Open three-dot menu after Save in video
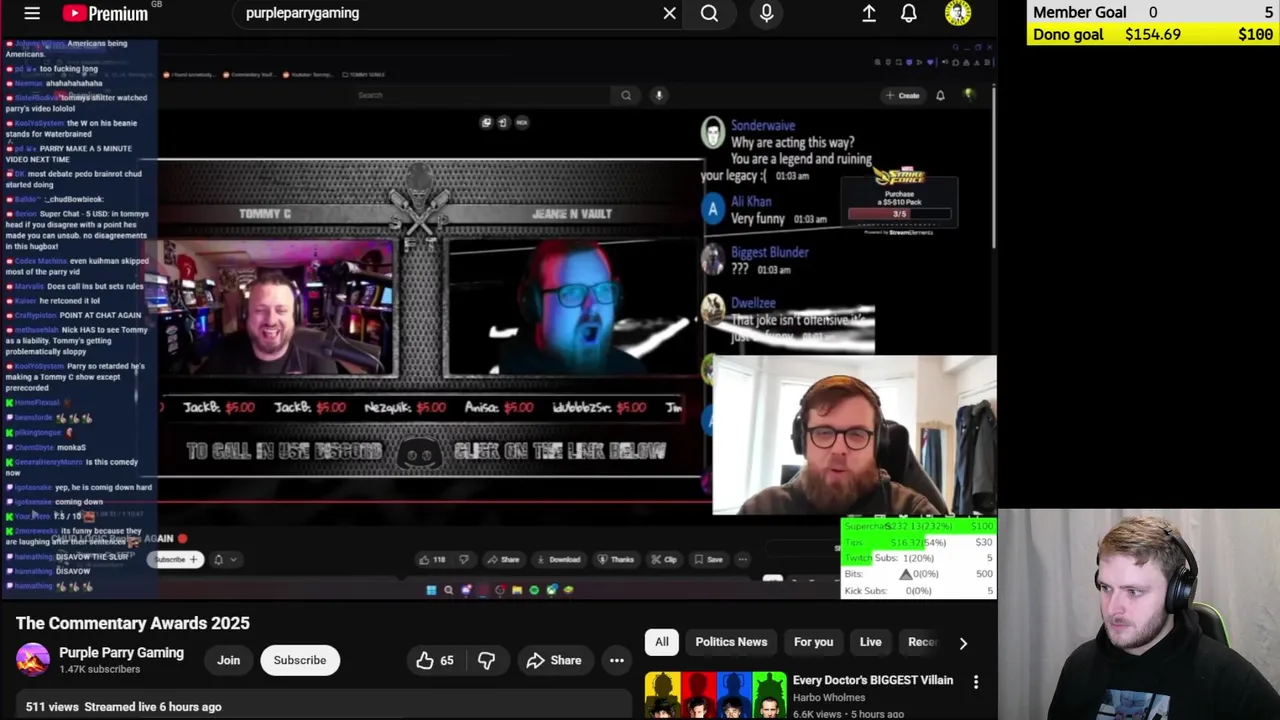Viewport: 1280px width, 720px height. (743, 559)
